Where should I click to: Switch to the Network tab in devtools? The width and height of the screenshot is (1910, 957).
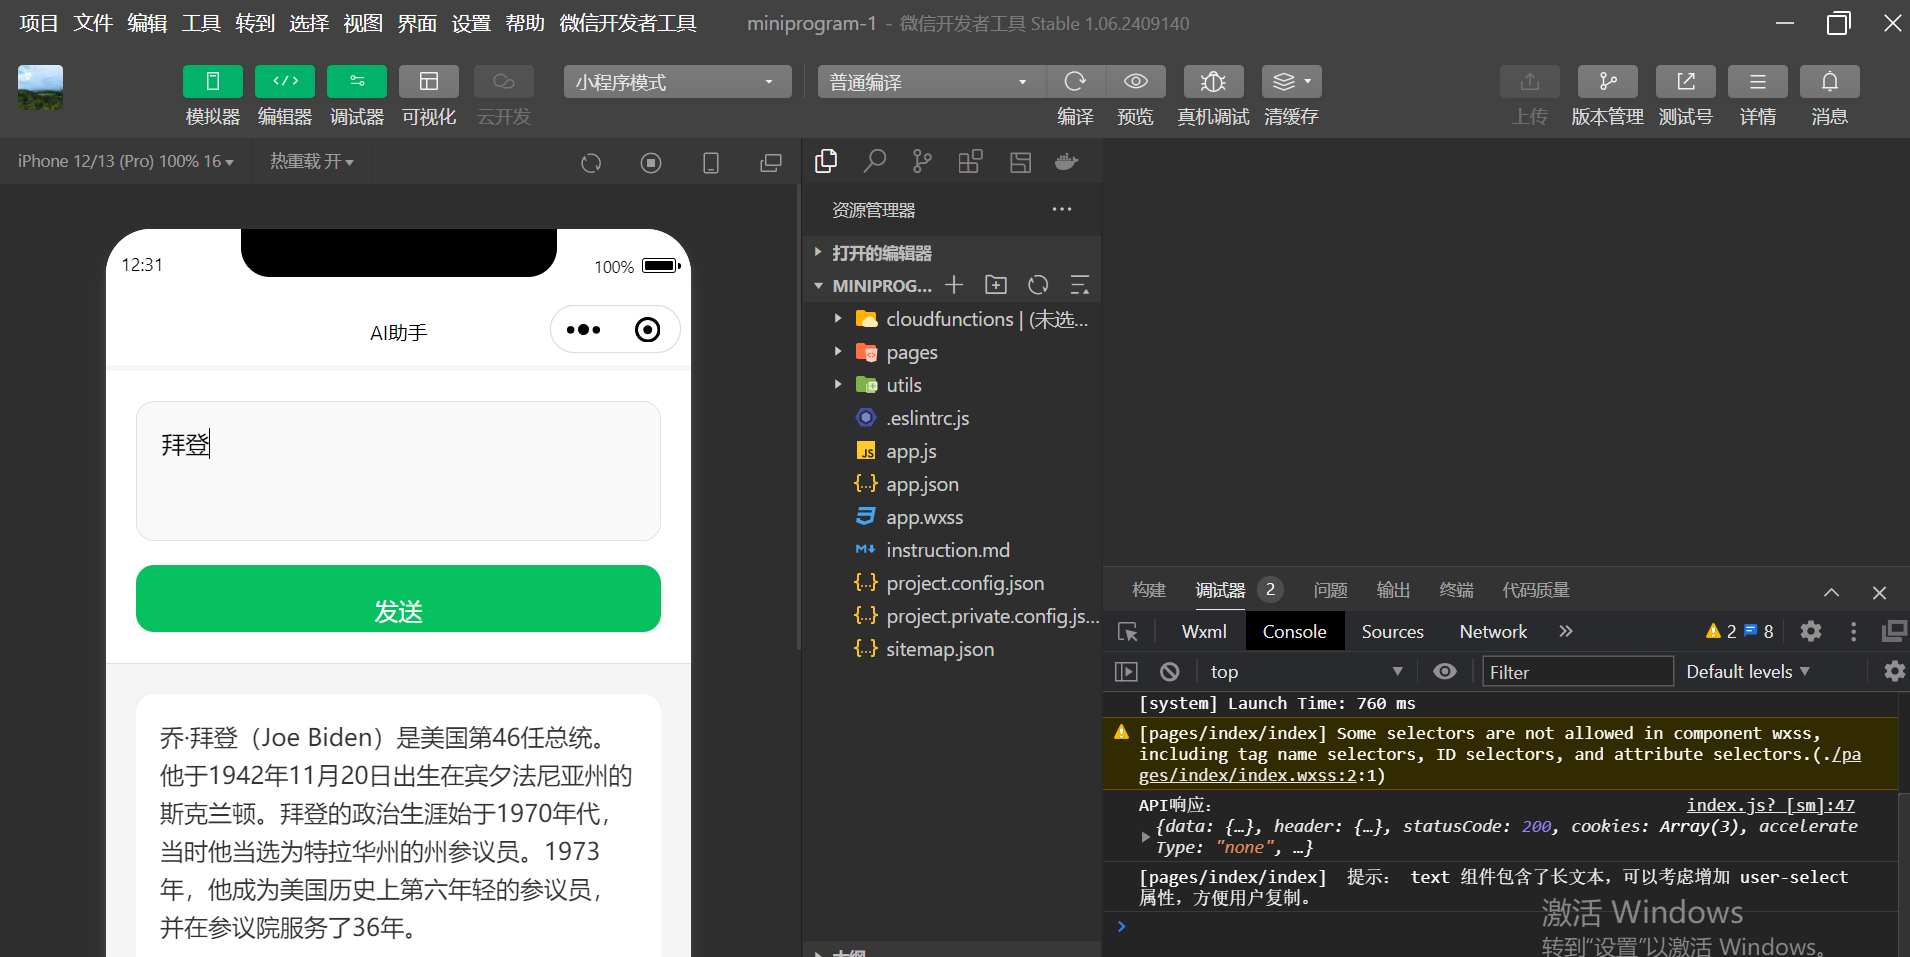(1492, 632)
